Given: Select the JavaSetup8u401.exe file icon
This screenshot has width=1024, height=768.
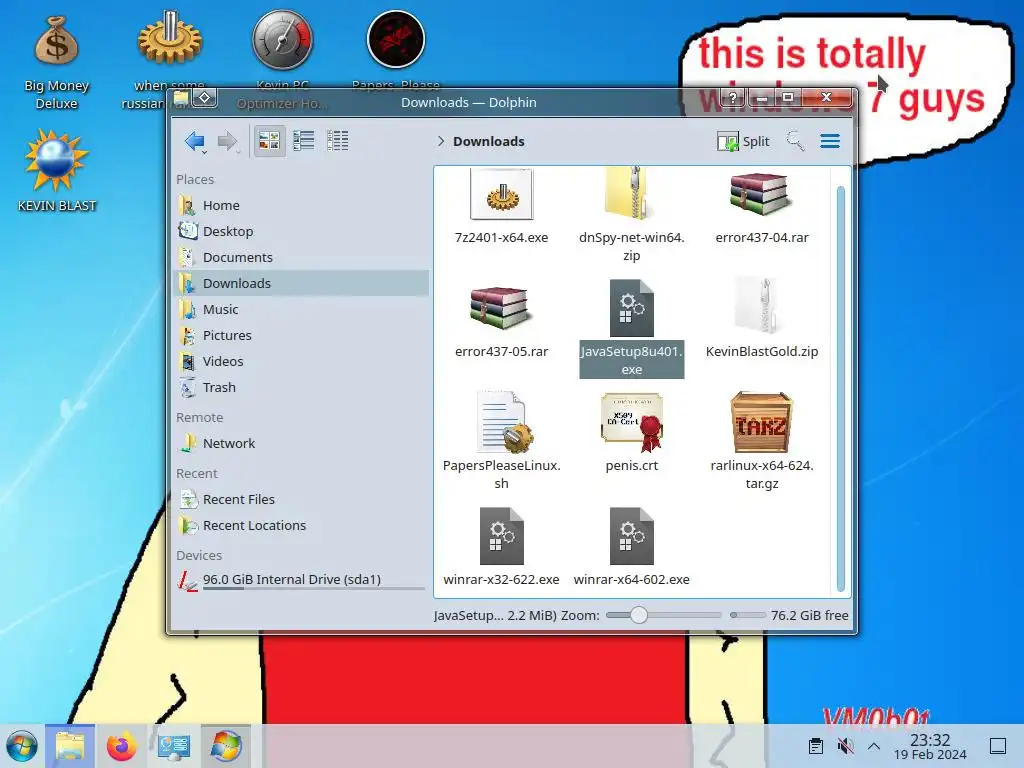Looking at the screenshot, I should pyautogui.click(x=632, y=308).
